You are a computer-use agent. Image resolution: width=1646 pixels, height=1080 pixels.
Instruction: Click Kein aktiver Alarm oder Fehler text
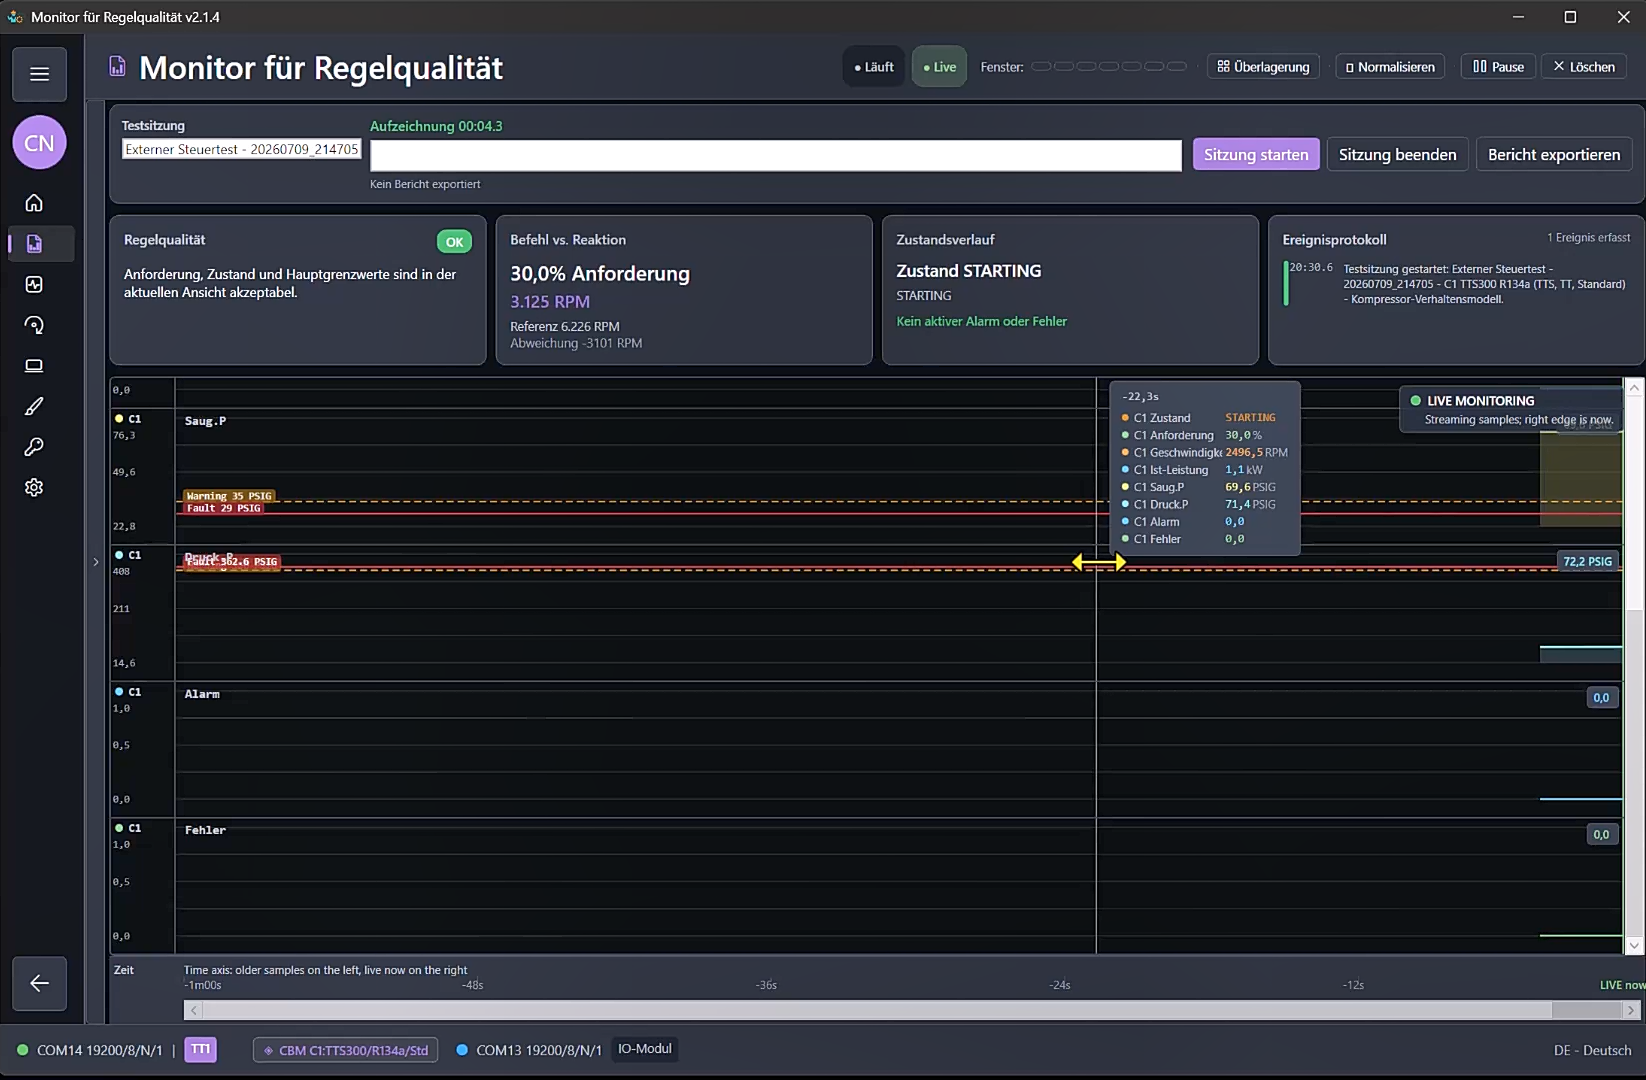(x=981, y=321)
